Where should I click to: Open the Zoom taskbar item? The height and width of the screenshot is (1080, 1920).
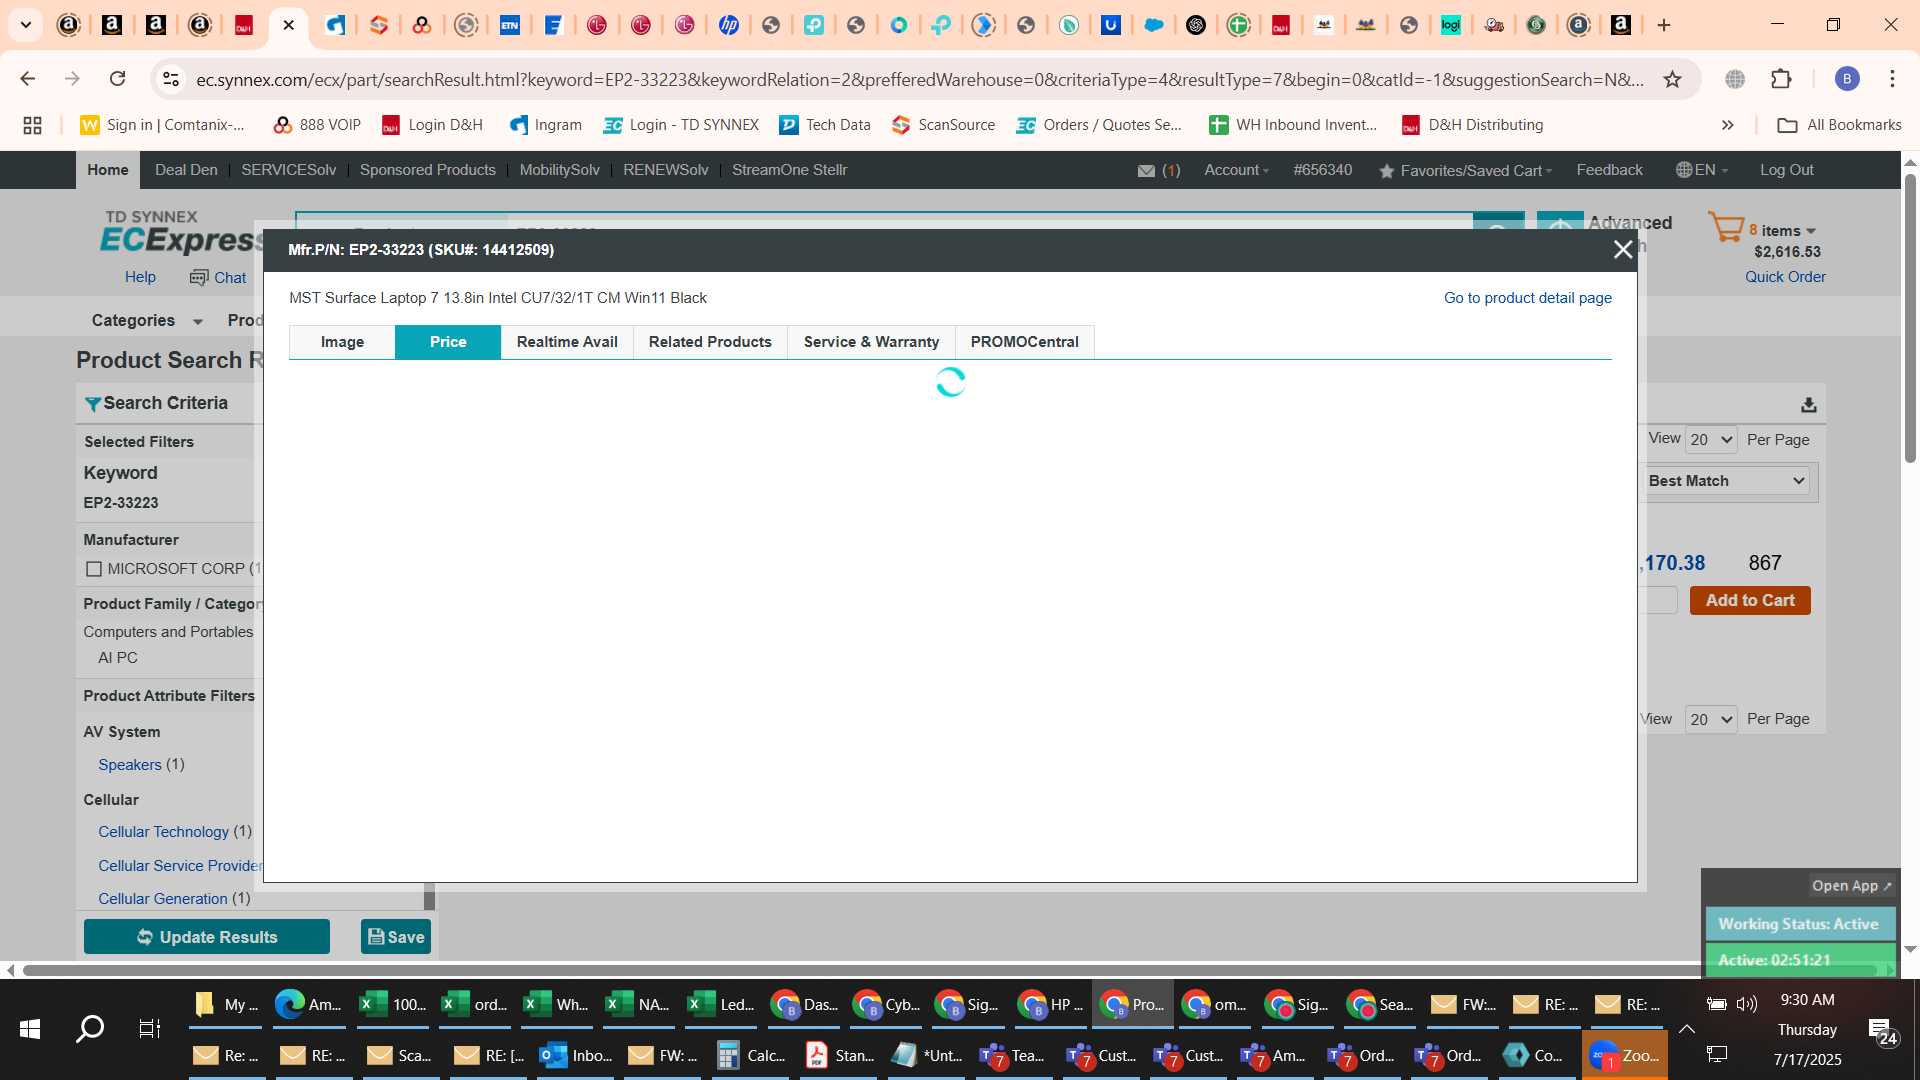1625,1056
